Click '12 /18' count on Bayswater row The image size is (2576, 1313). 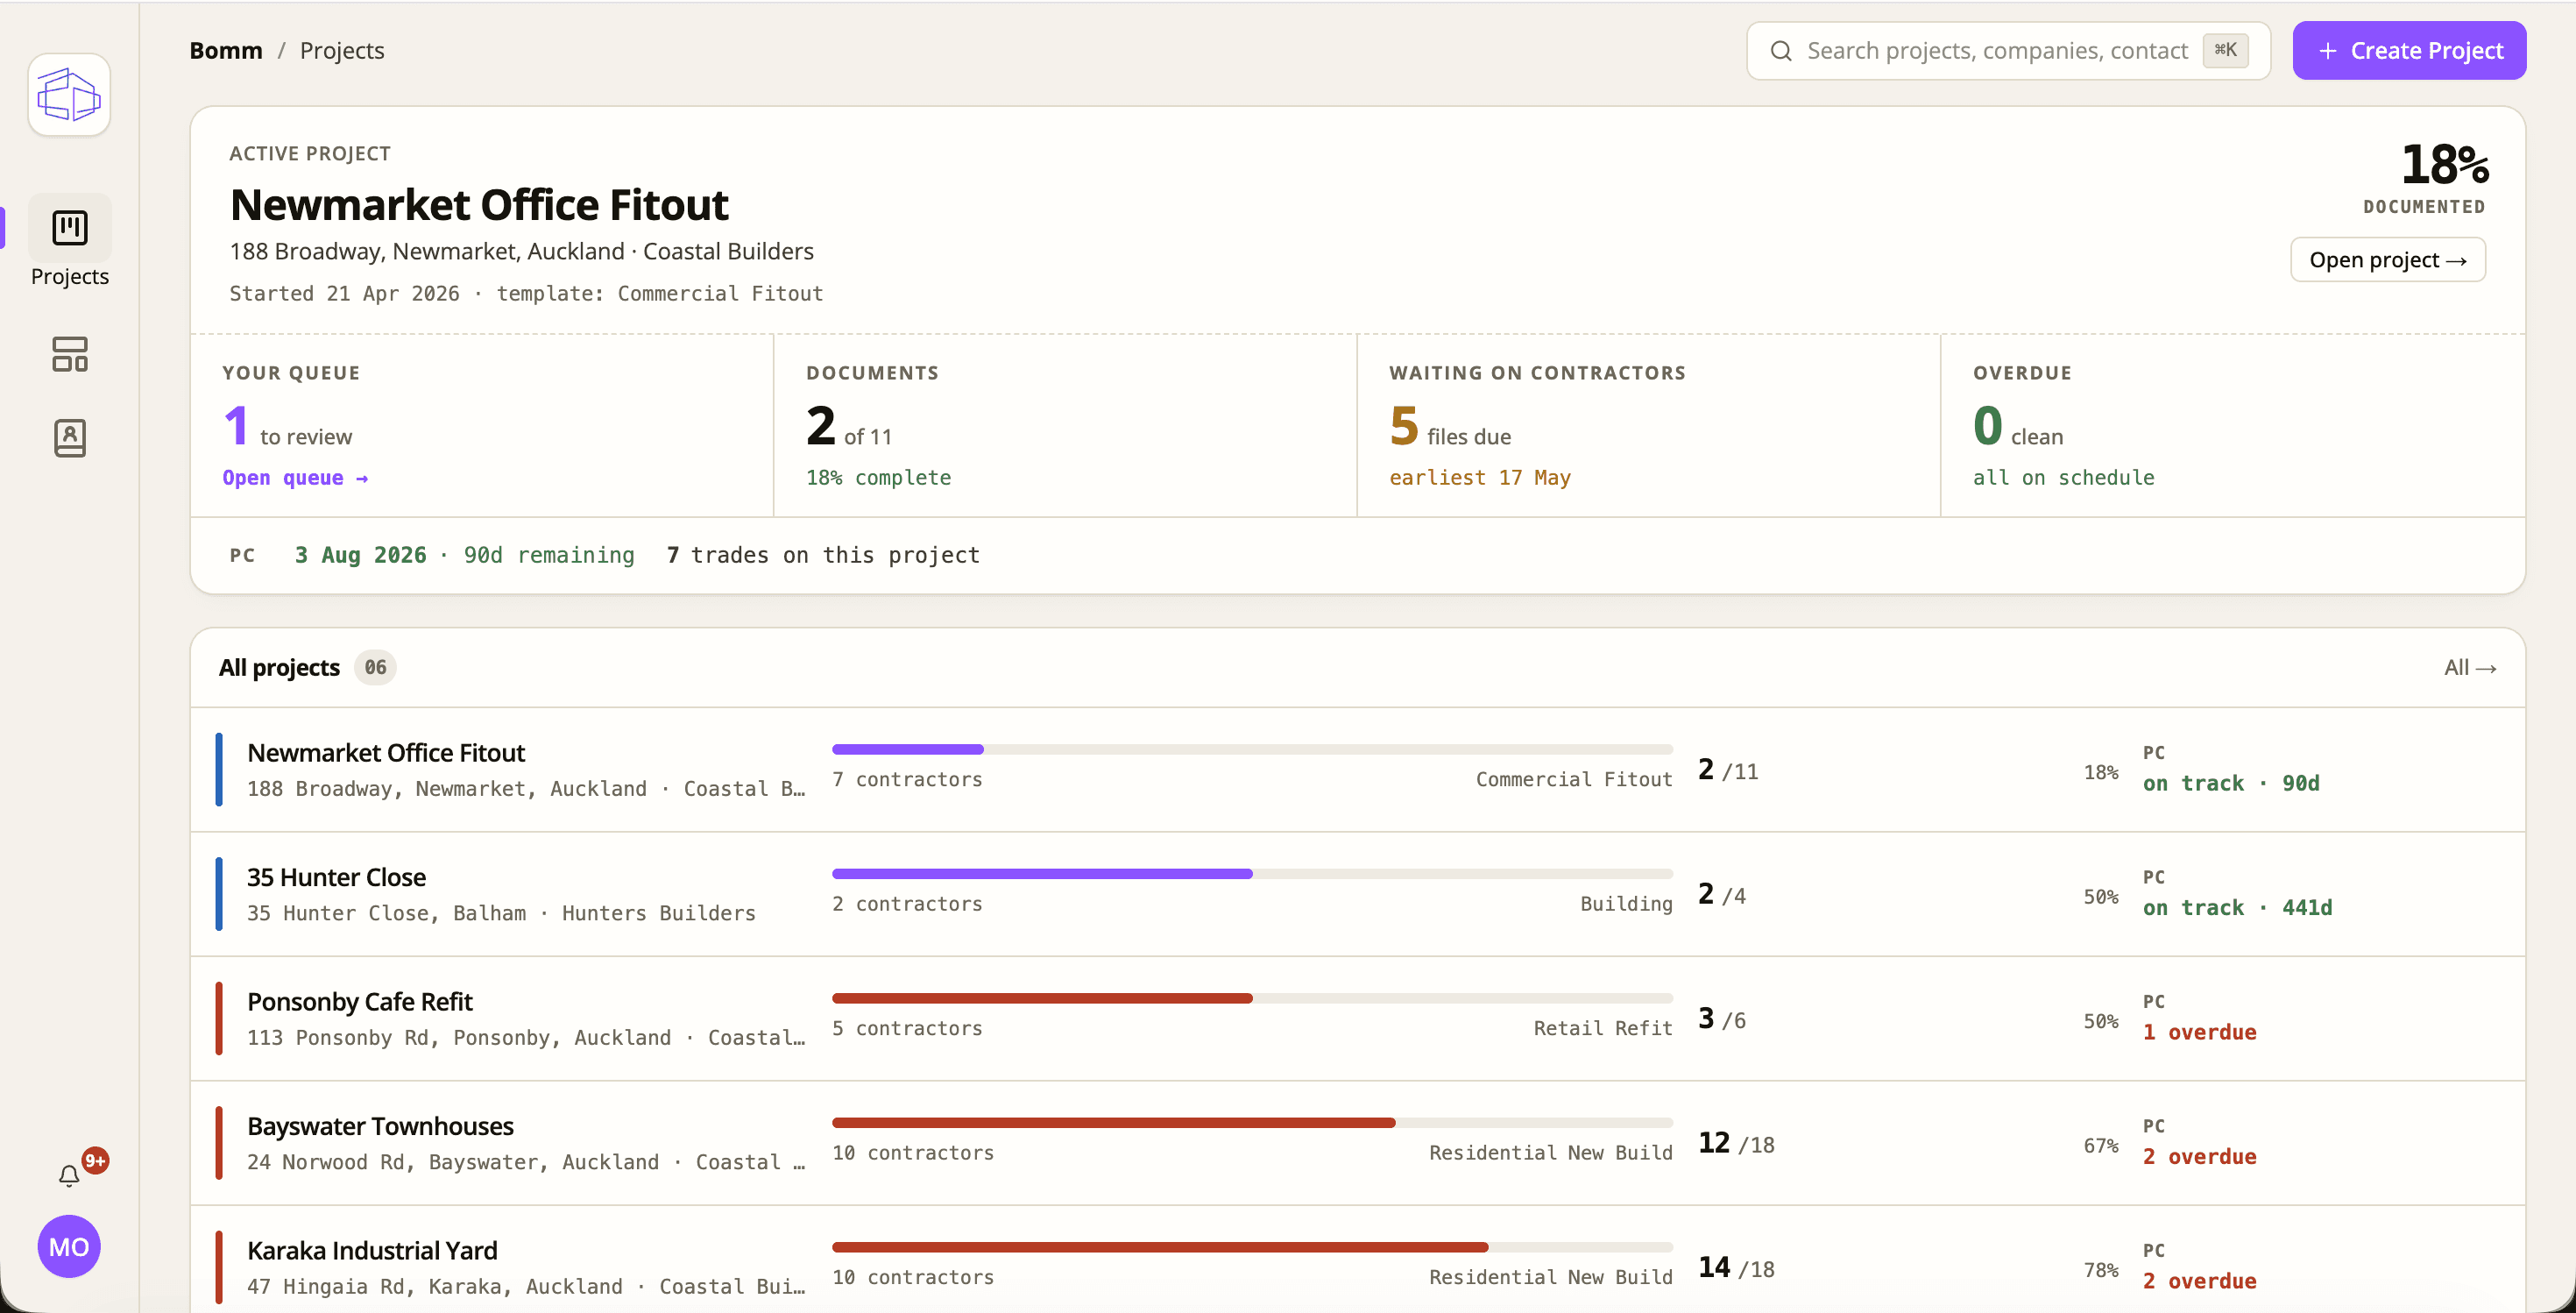click(x=1737, y=1143)
